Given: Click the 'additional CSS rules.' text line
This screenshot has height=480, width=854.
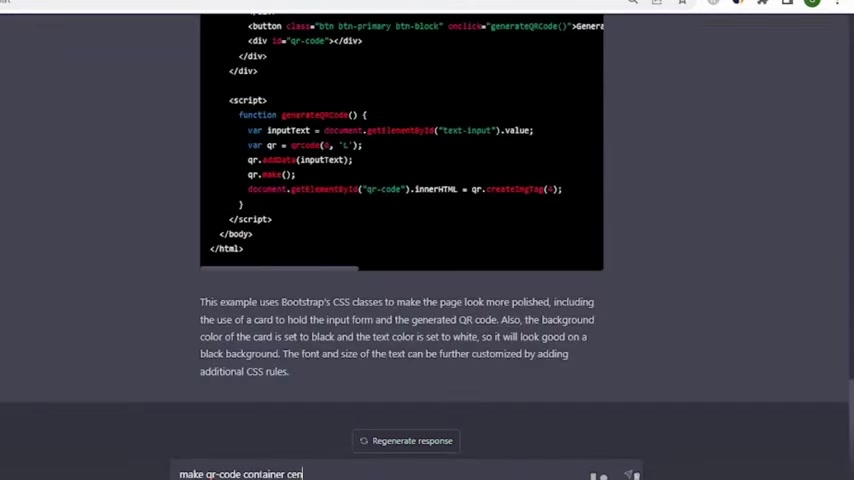Looking at the screenshot, I should pyautogui.click(x=244, y=372).
